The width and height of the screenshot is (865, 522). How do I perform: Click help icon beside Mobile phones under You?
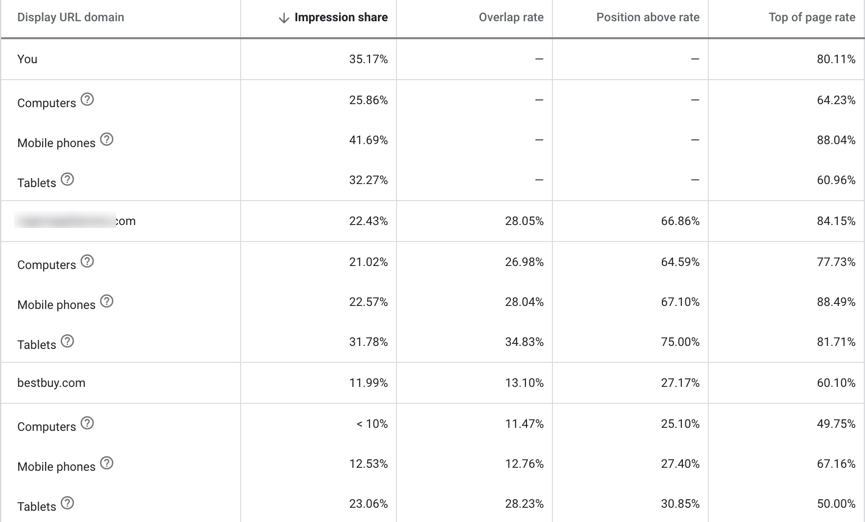(106, 140)
